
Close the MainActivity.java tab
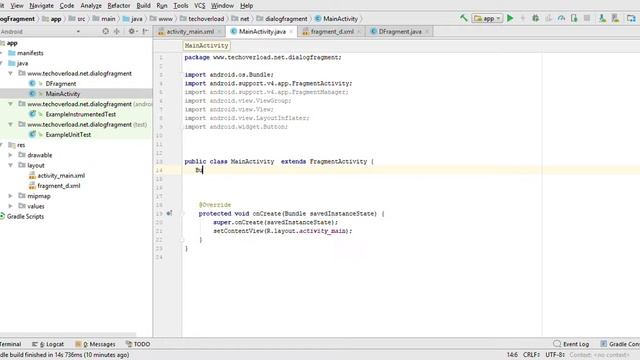291,31
